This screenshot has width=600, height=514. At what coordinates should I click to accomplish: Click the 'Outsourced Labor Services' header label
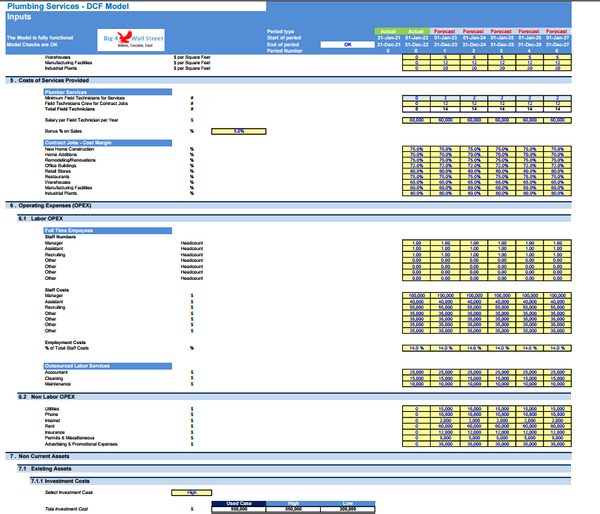(x=77, y=365)
